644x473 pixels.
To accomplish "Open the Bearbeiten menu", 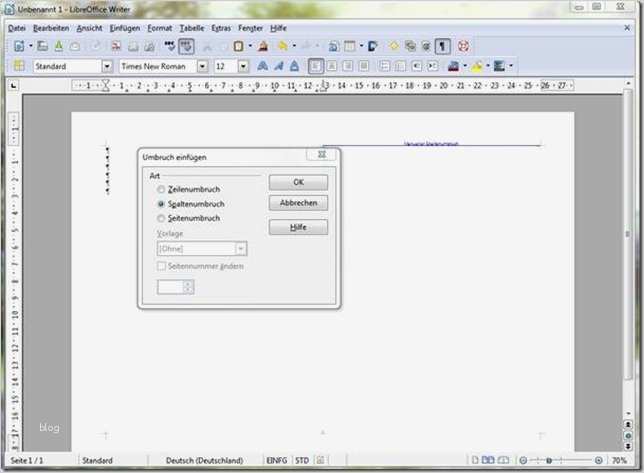I will click(51, 28).
